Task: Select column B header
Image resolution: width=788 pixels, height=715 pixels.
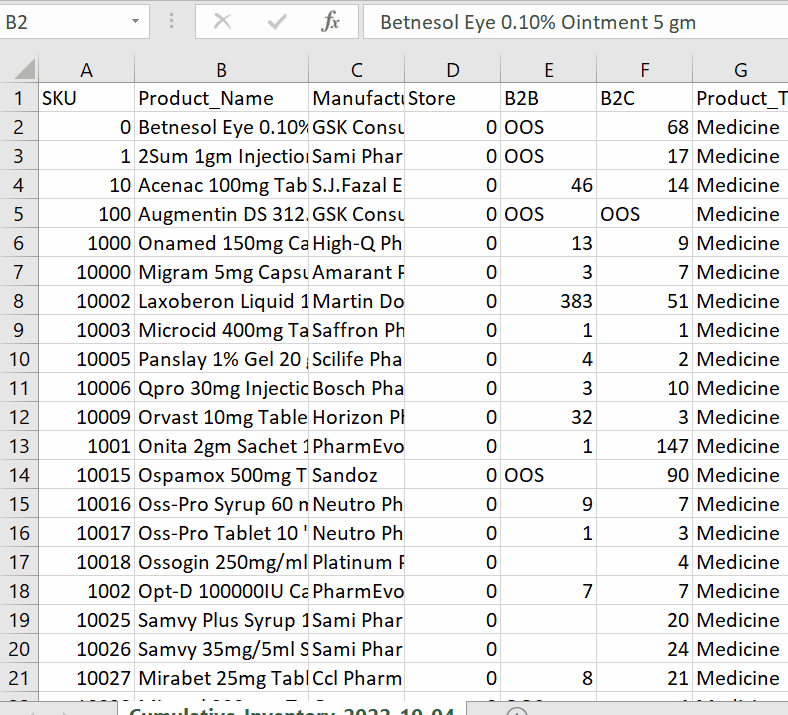Action: 221,70
